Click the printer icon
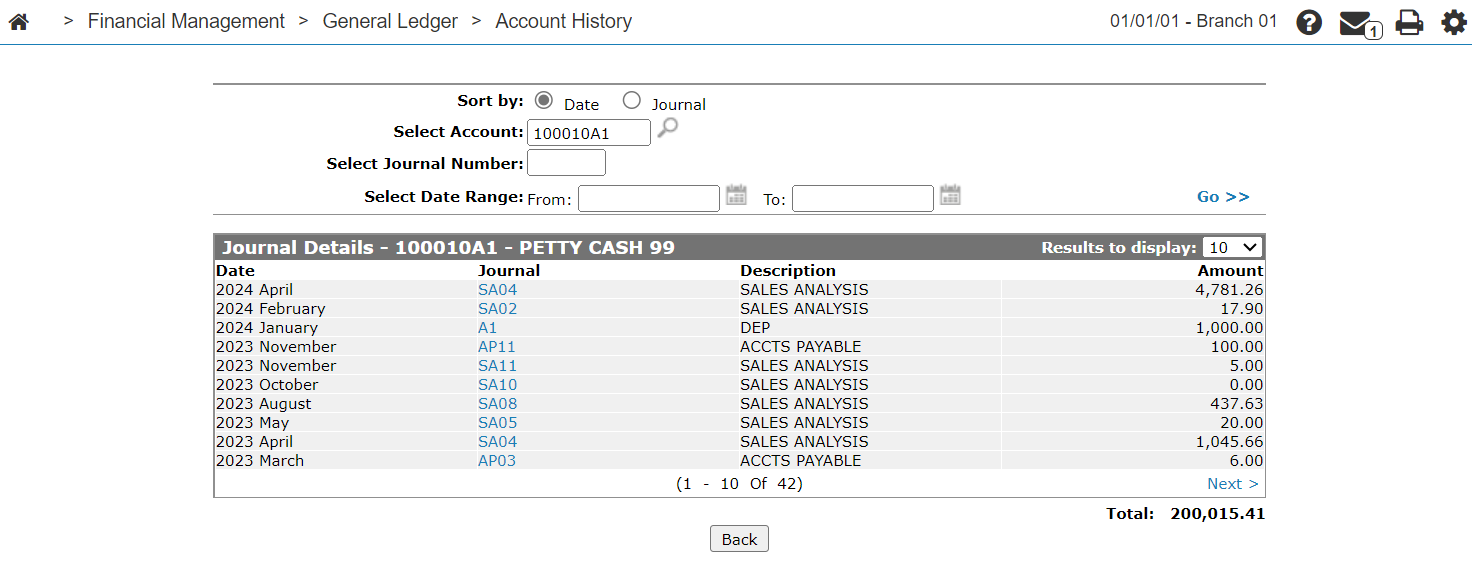The image size is (1472, 570). [1409, 22]
